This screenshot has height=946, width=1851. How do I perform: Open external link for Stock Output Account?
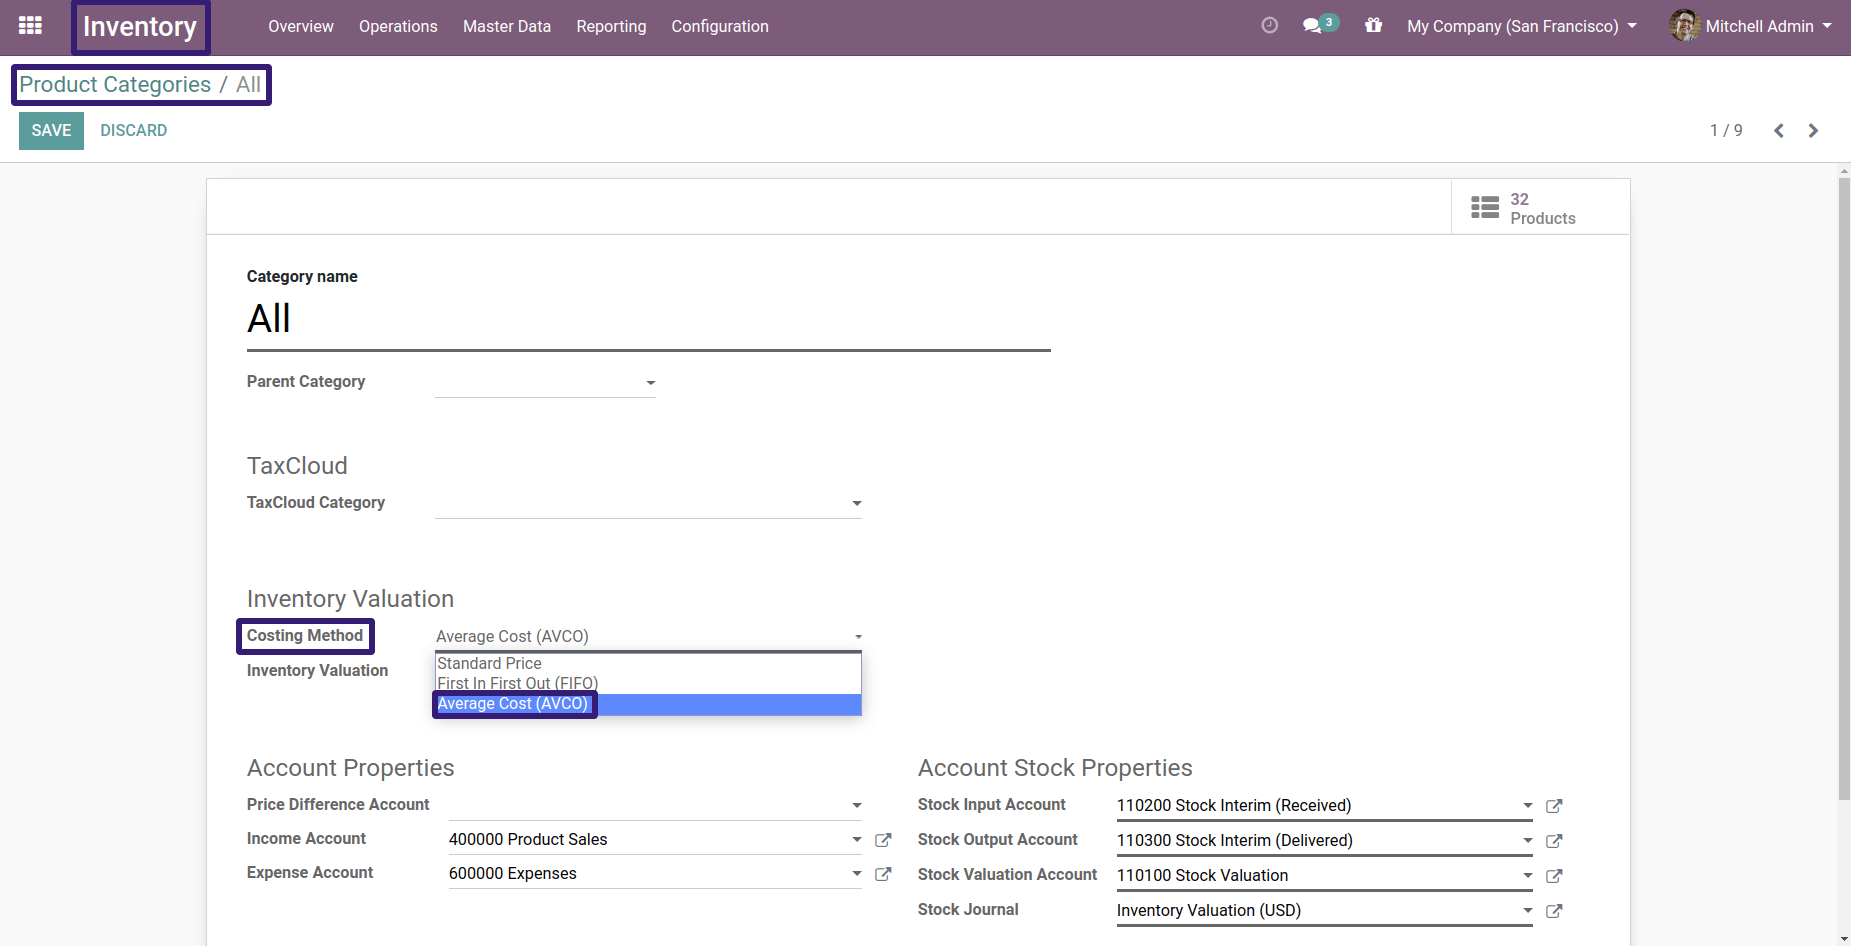(1554, 841)
